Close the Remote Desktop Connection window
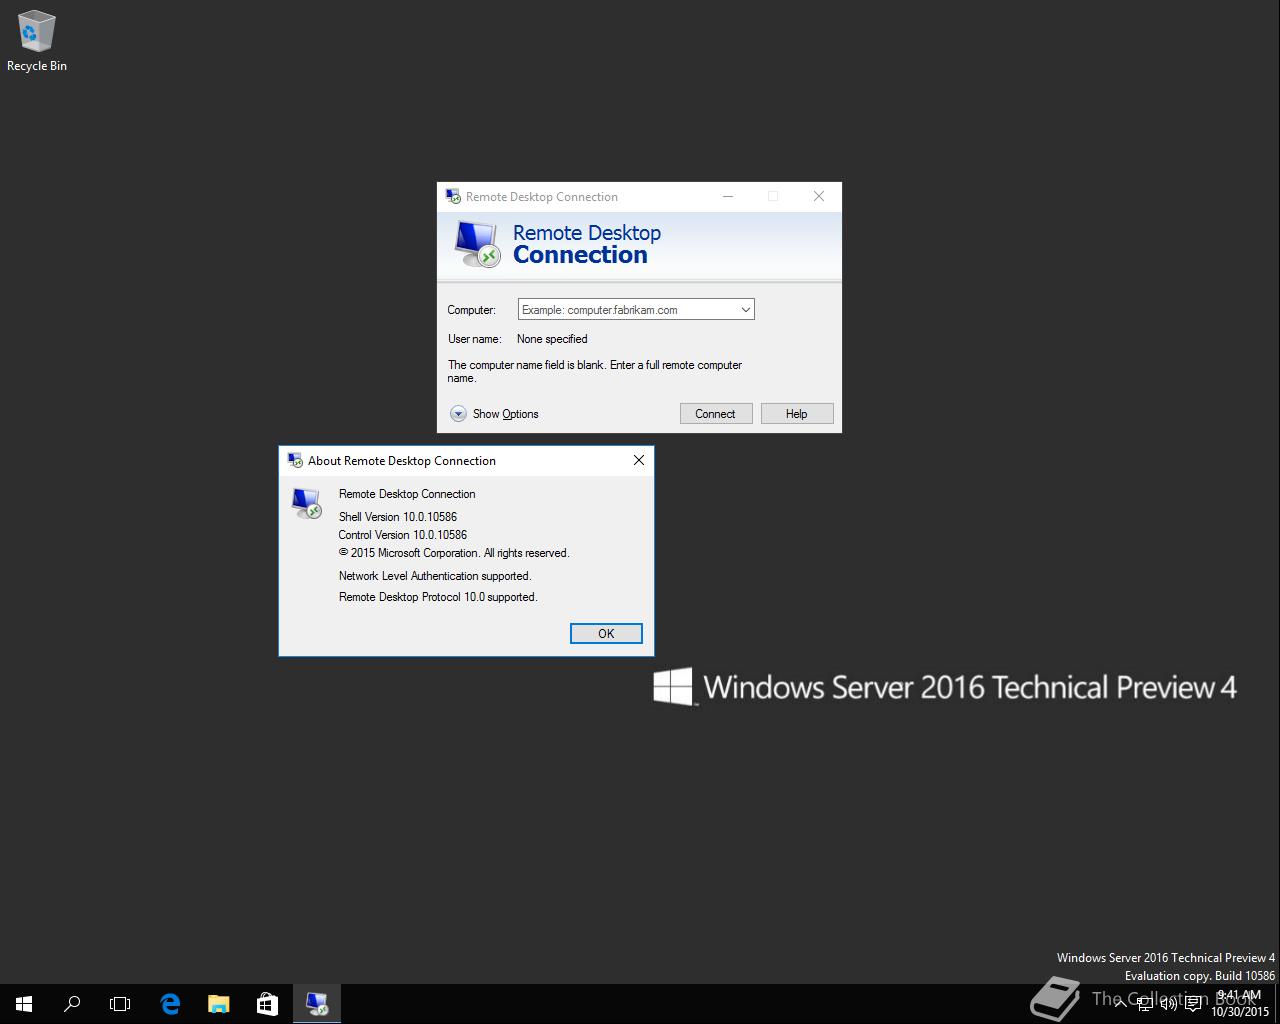 pyautogui.click(x=819, y=196)
